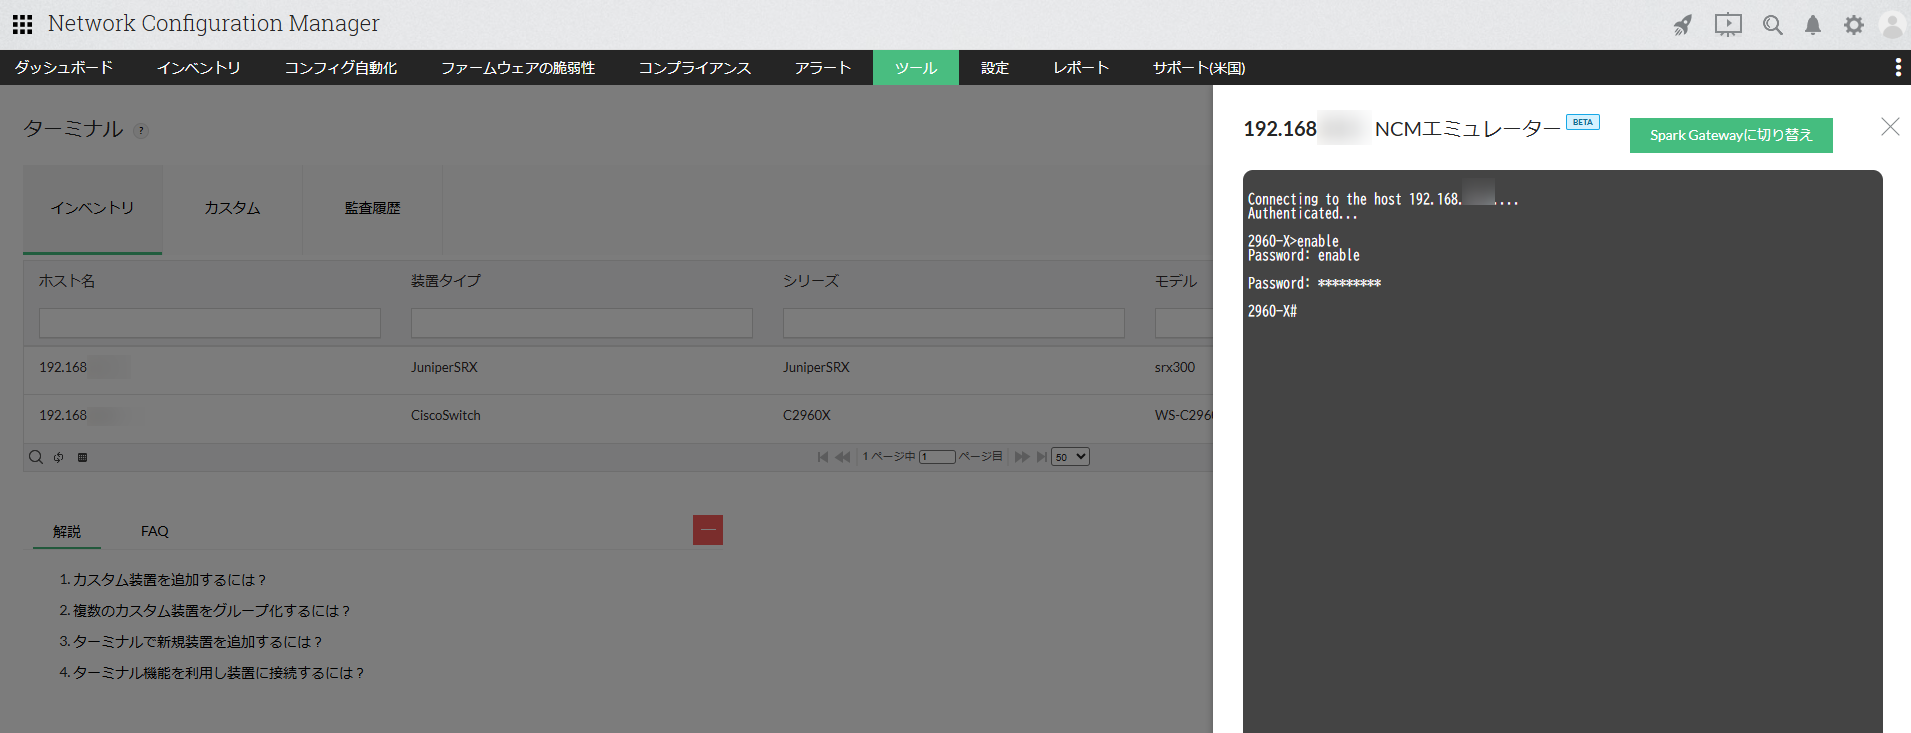Click the table search magnifier icon

[x=36, y=457]
